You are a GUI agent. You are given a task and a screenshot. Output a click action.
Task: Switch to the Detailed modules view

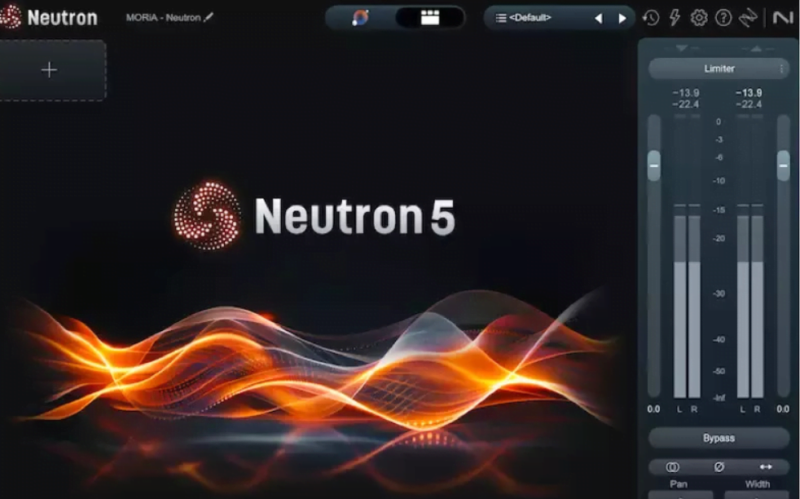tap(430, 18)
